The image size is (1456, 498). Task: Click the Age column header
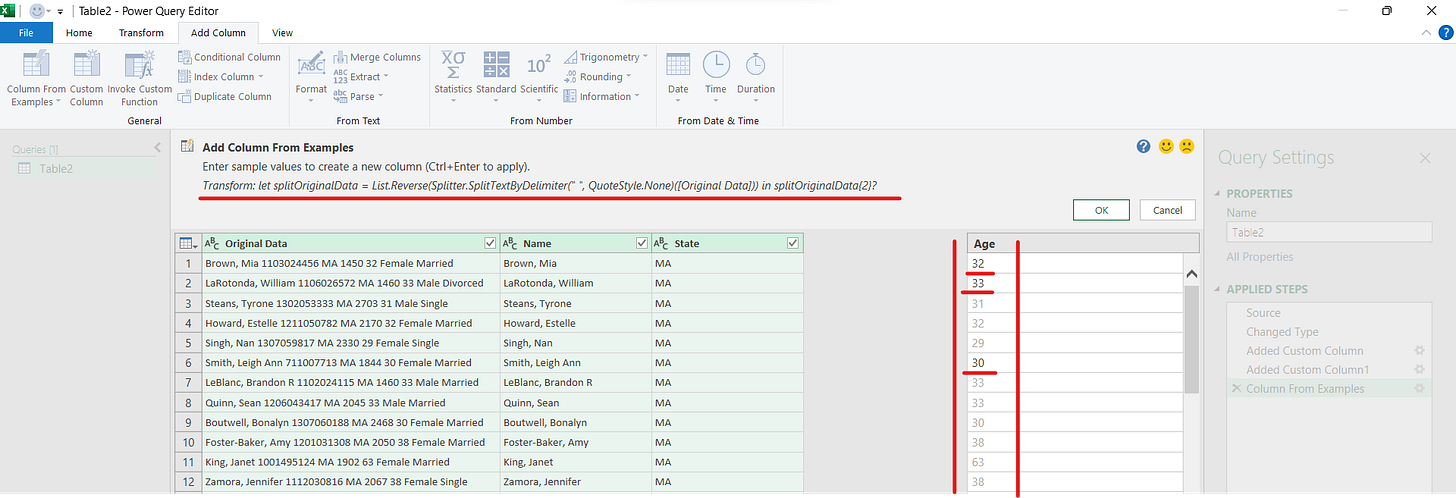click(1083, 243)
